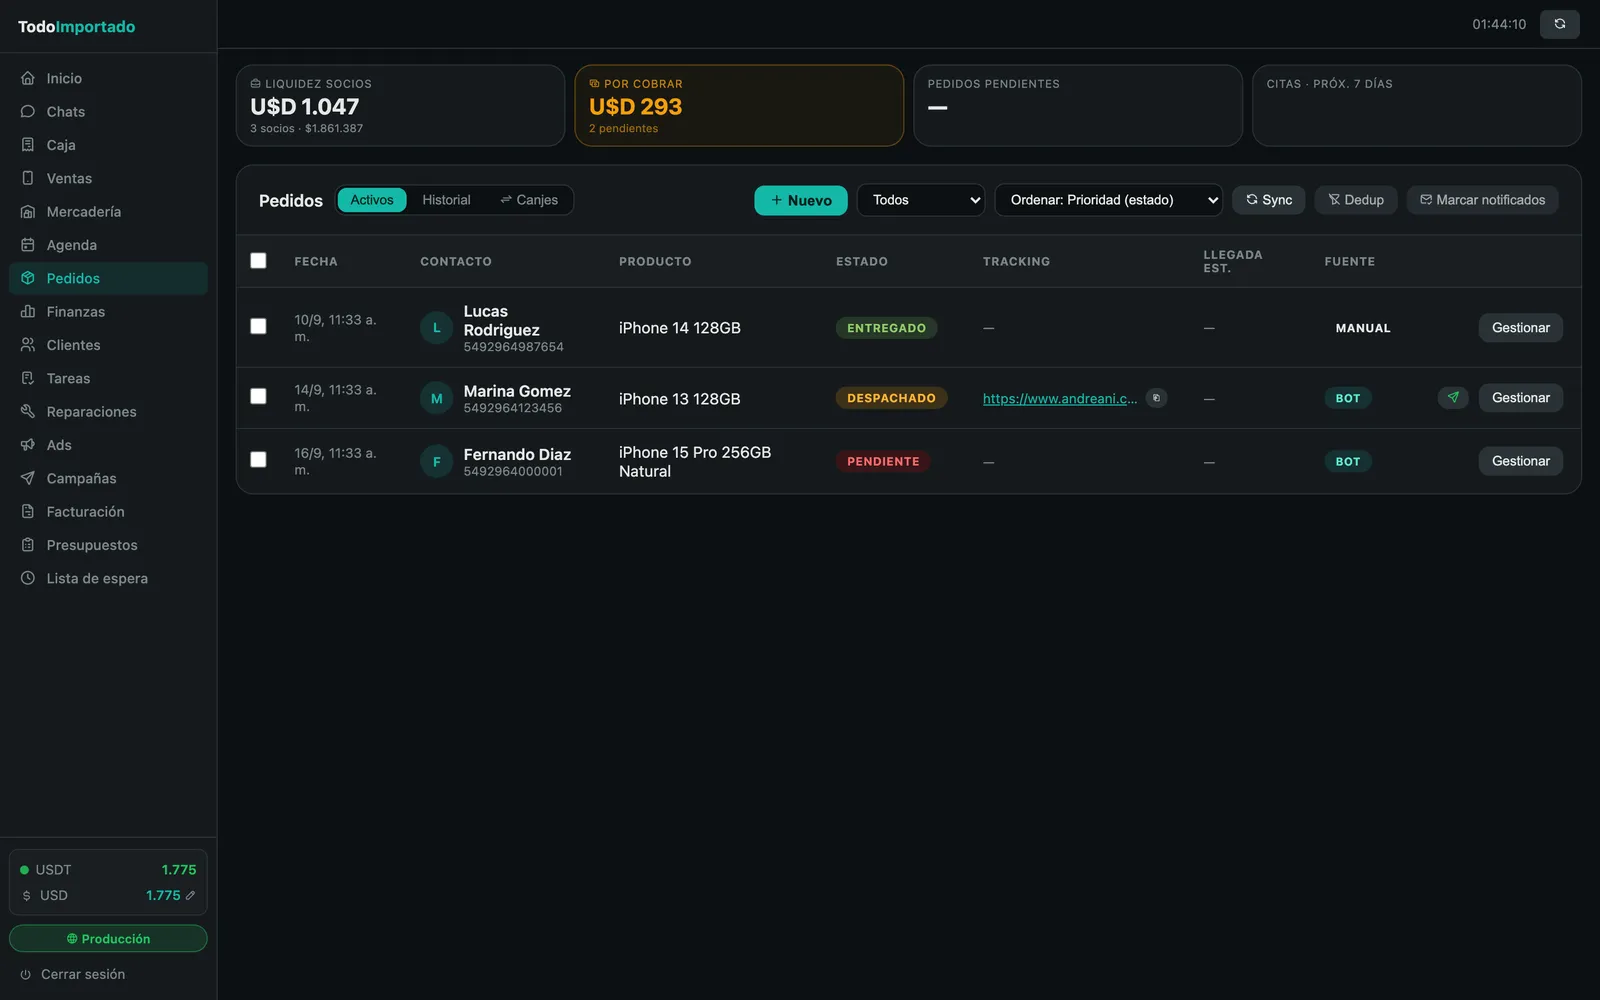Open Campañas in the sidebar

coord(108,478)
